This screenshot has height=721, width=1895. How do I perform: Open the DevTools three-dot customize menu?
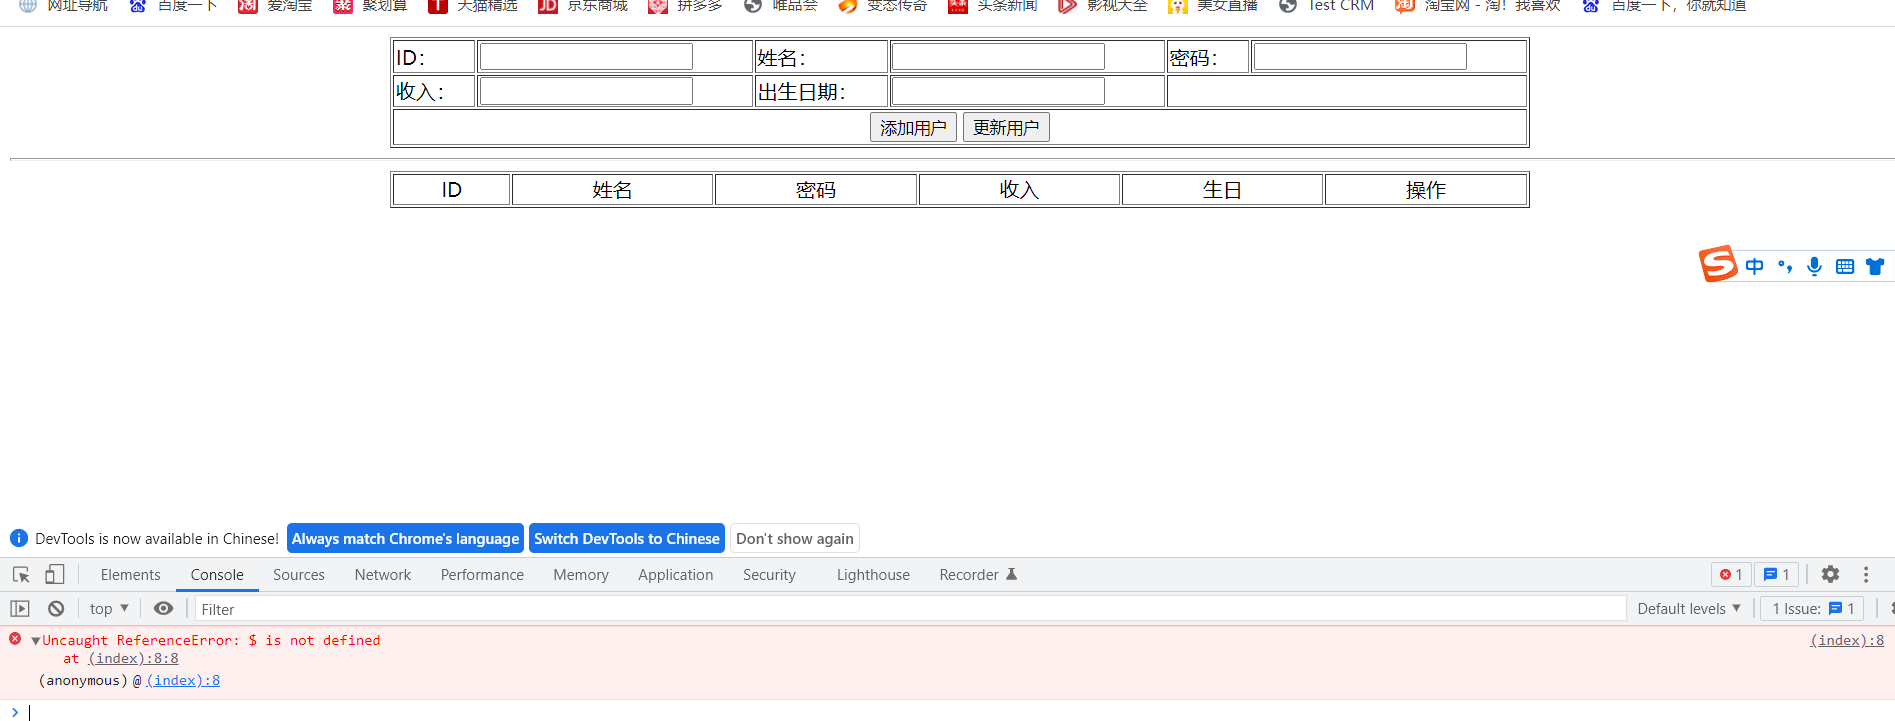point(1866,575)
